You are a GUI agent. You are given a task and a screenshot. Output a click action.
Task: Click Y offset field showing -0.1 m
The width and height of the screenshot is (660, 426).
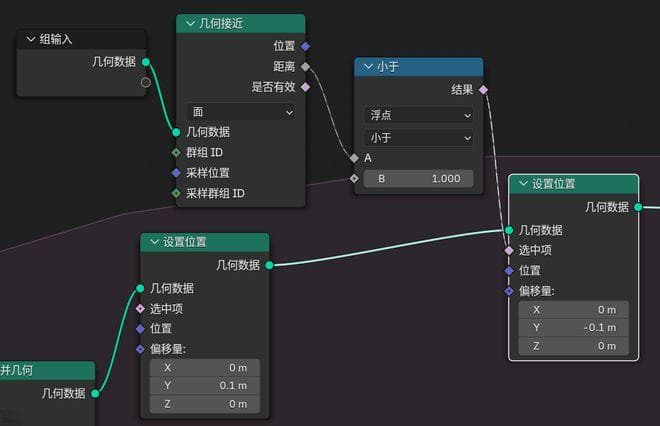pos(573,327)
